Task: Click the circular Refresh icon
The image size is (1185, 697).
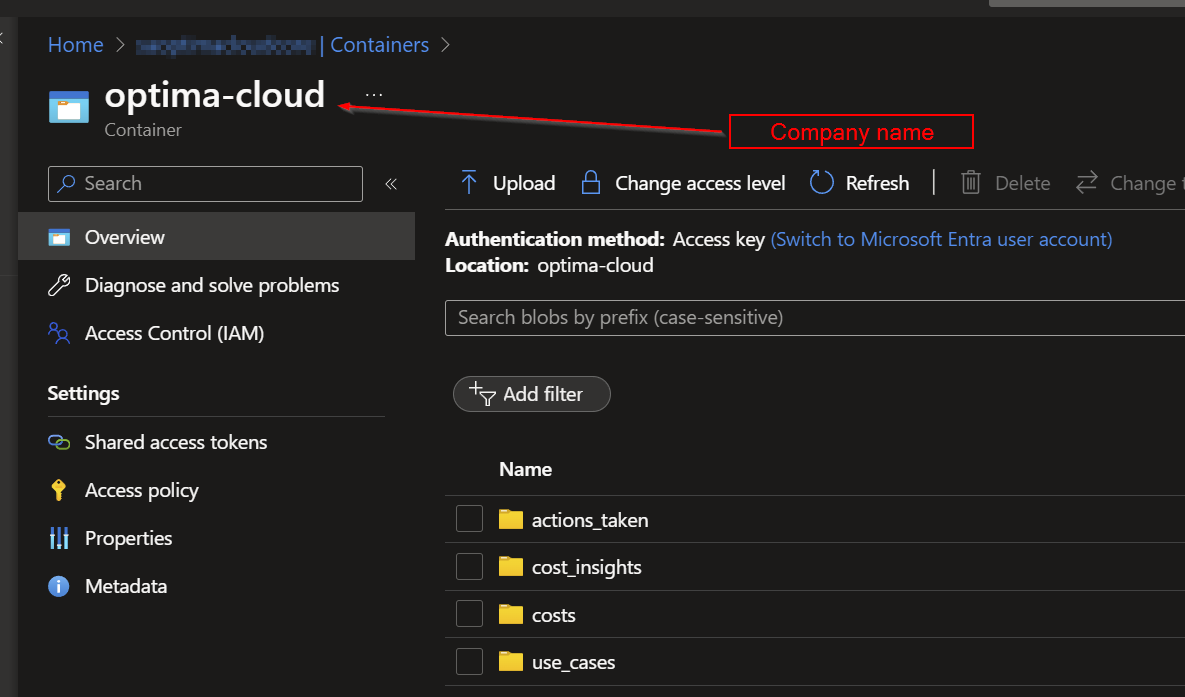Action: pyautogui.click(x=821, y=183)
